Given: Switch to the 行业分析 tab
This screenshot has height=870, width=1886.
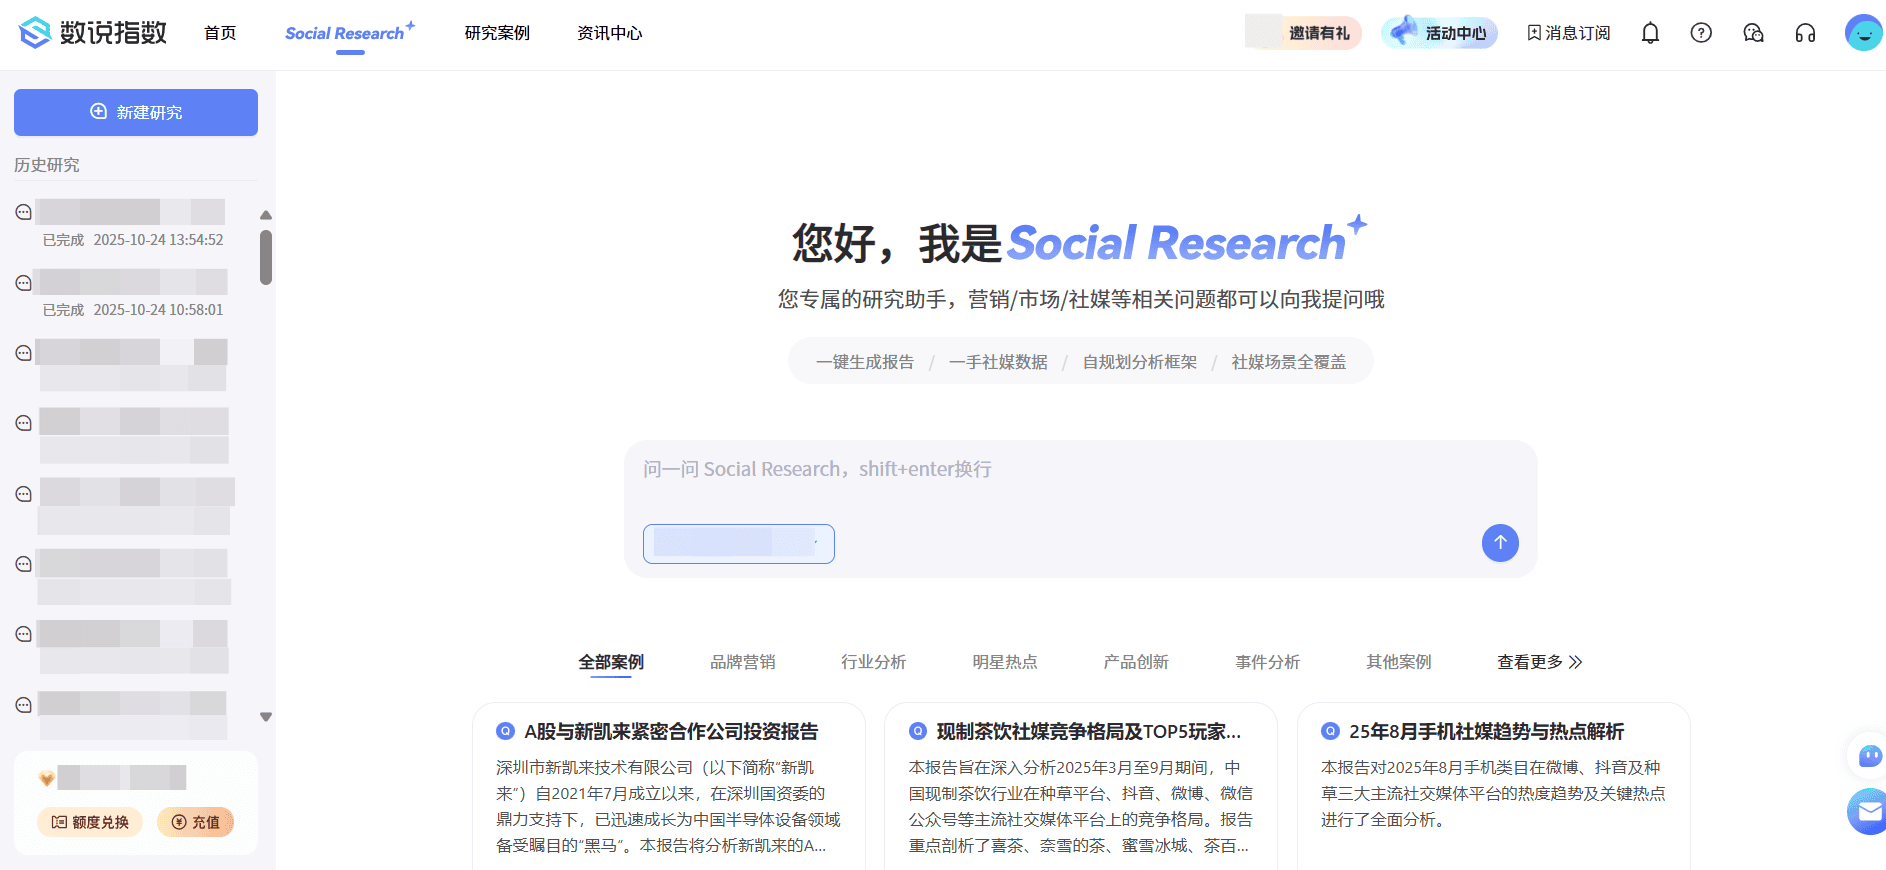Looking at the screenshot, I should 874,662.
